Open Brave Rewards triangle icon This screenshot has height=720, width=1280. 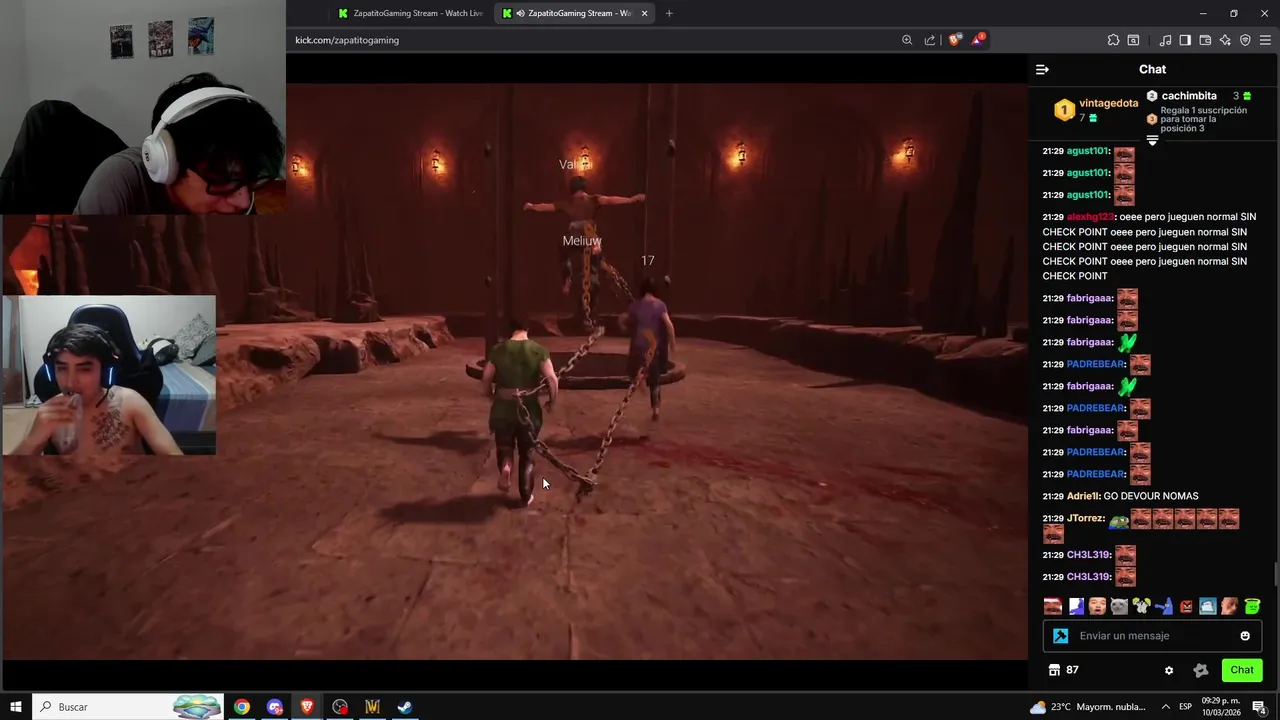pos(977,40)
